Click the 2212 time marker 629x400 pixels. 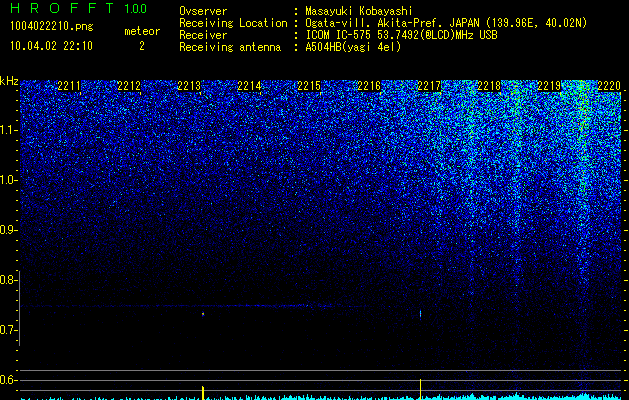tap(129, 86)
